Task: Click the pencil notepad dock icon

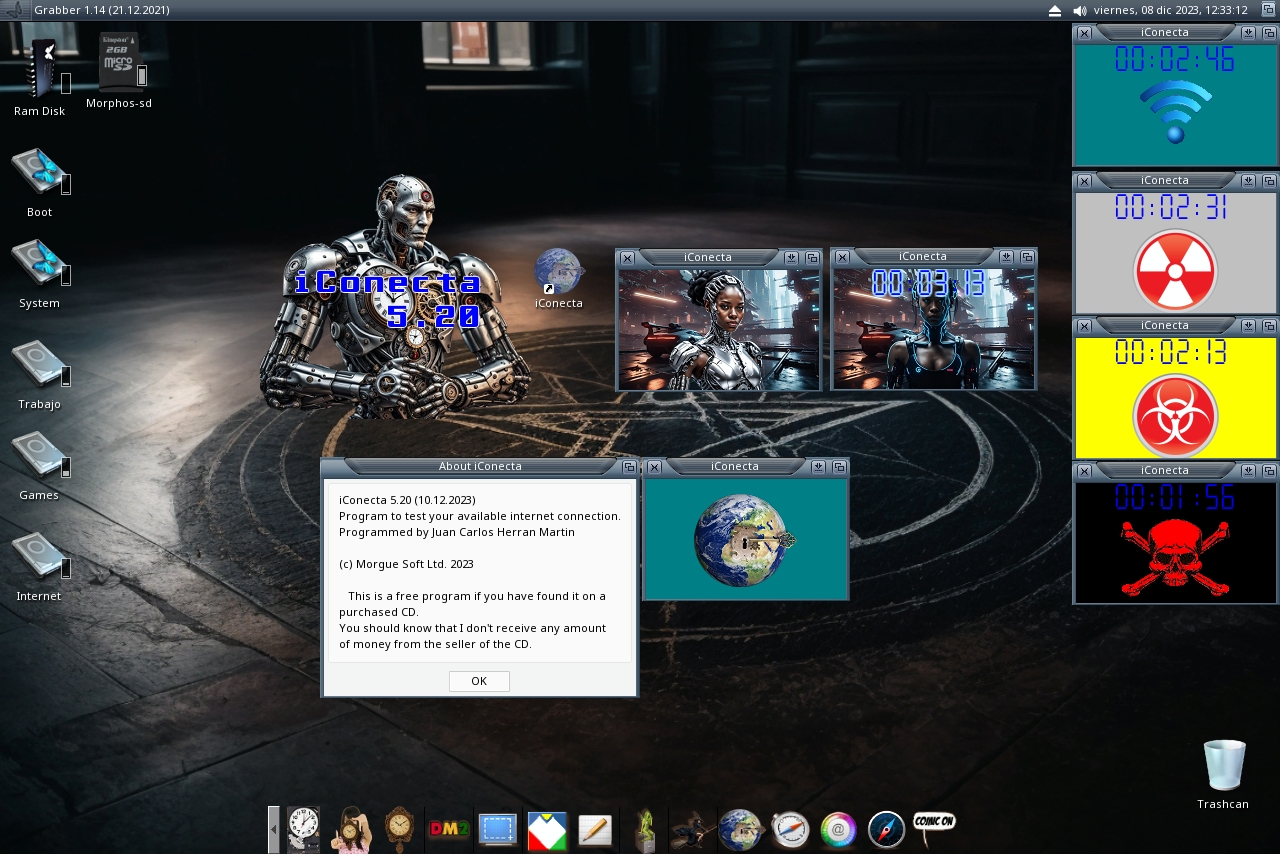Action: click(x=595, y=830)
